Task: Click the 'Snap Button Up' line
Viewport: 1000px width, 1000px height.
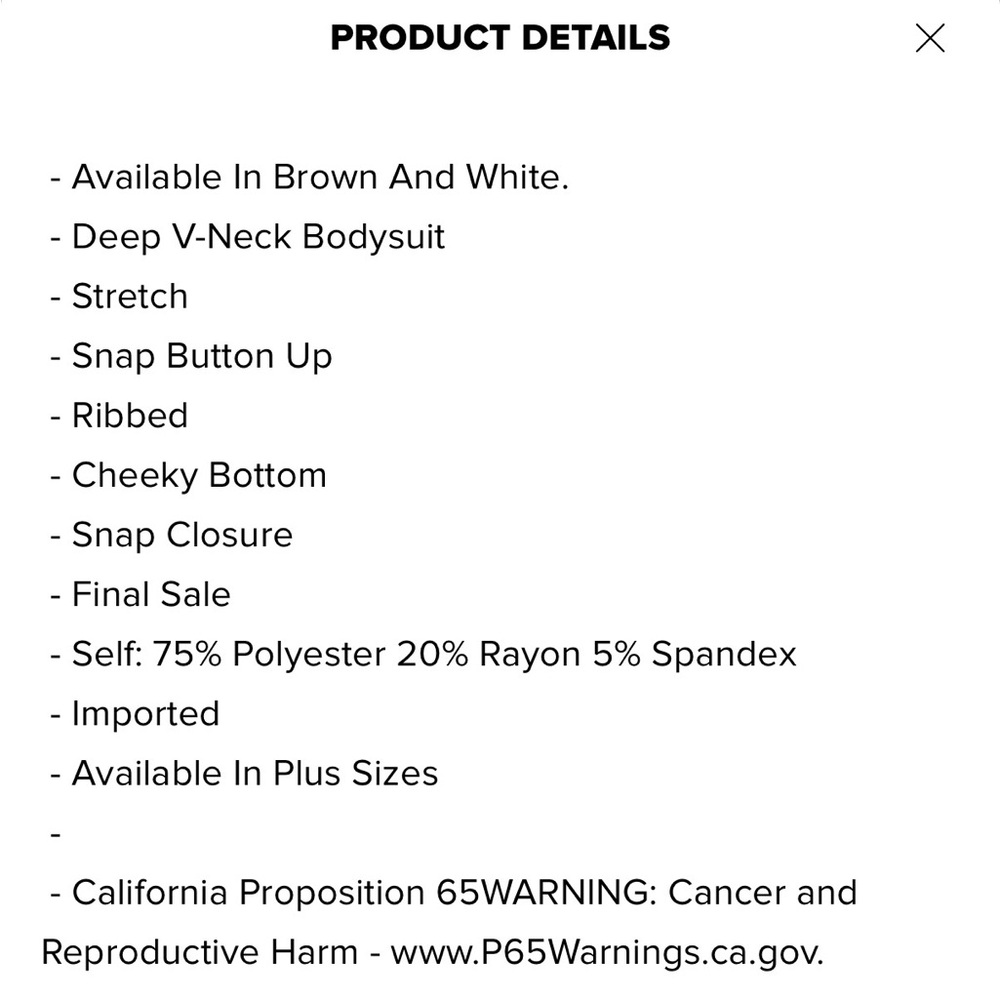Action: coord(191,357)
